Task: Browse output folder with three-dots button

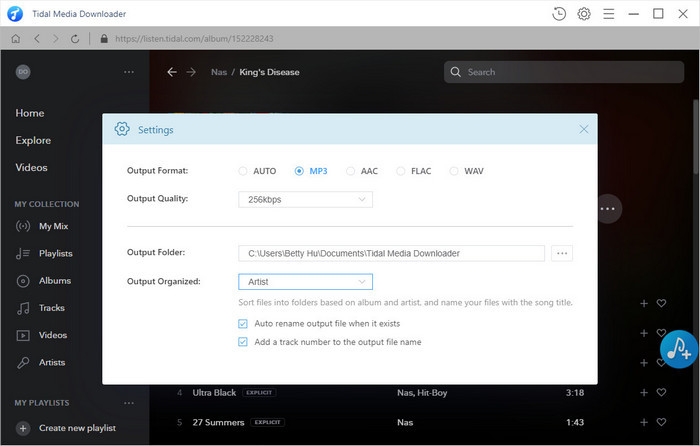Action: [563, 253]
